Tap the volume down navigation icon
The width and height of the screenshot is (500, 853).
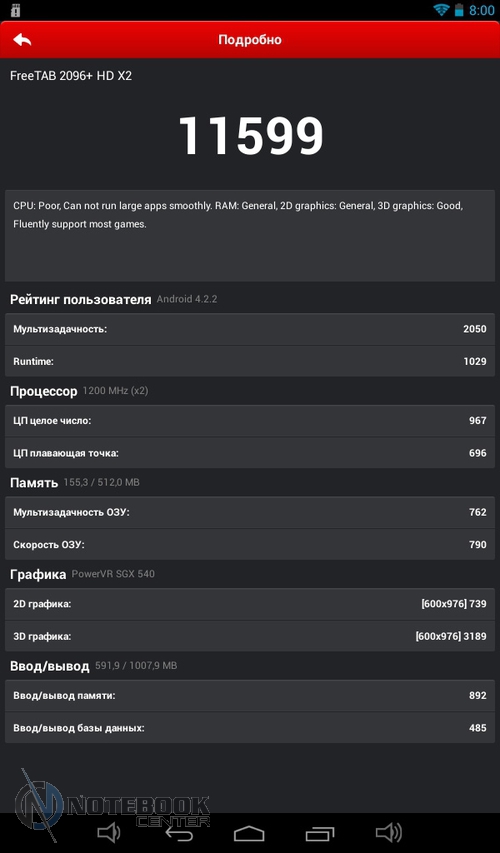coord(108,832)
